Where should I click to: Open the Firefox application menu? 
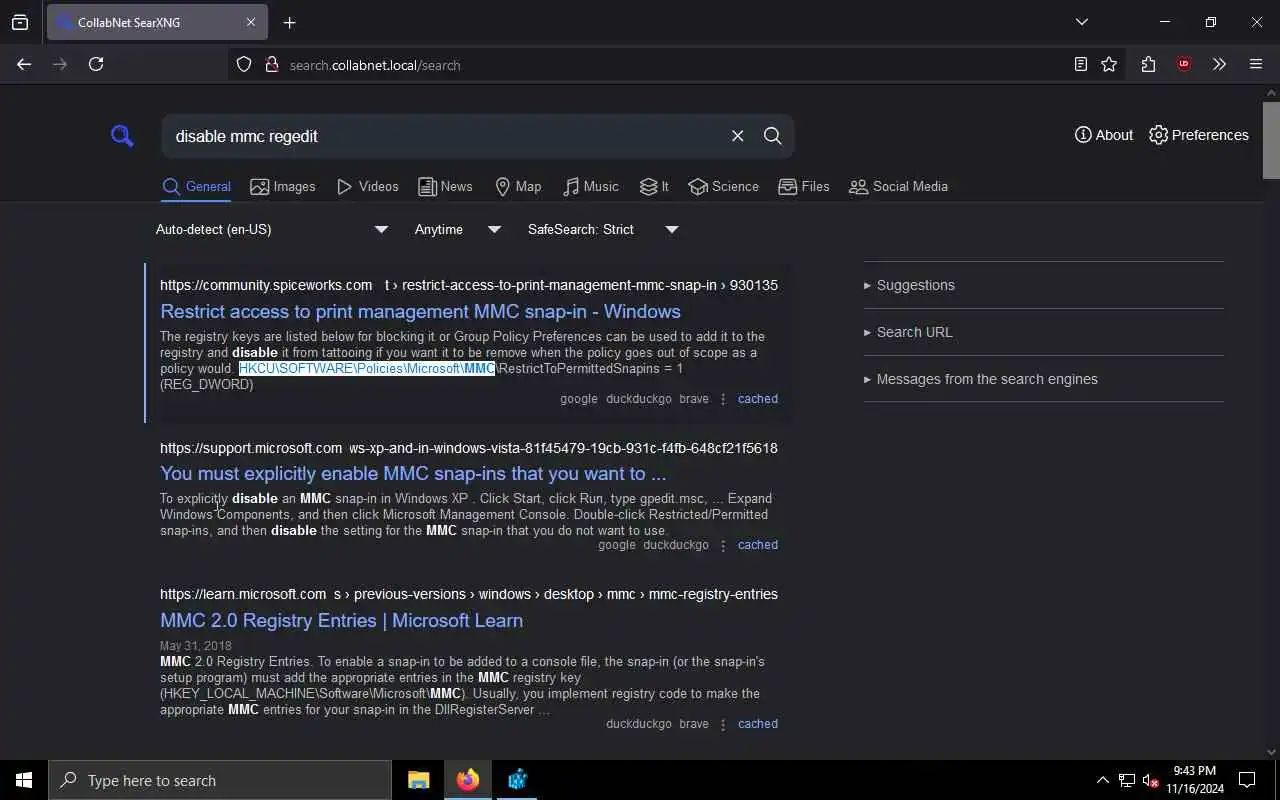point(1256,64)
